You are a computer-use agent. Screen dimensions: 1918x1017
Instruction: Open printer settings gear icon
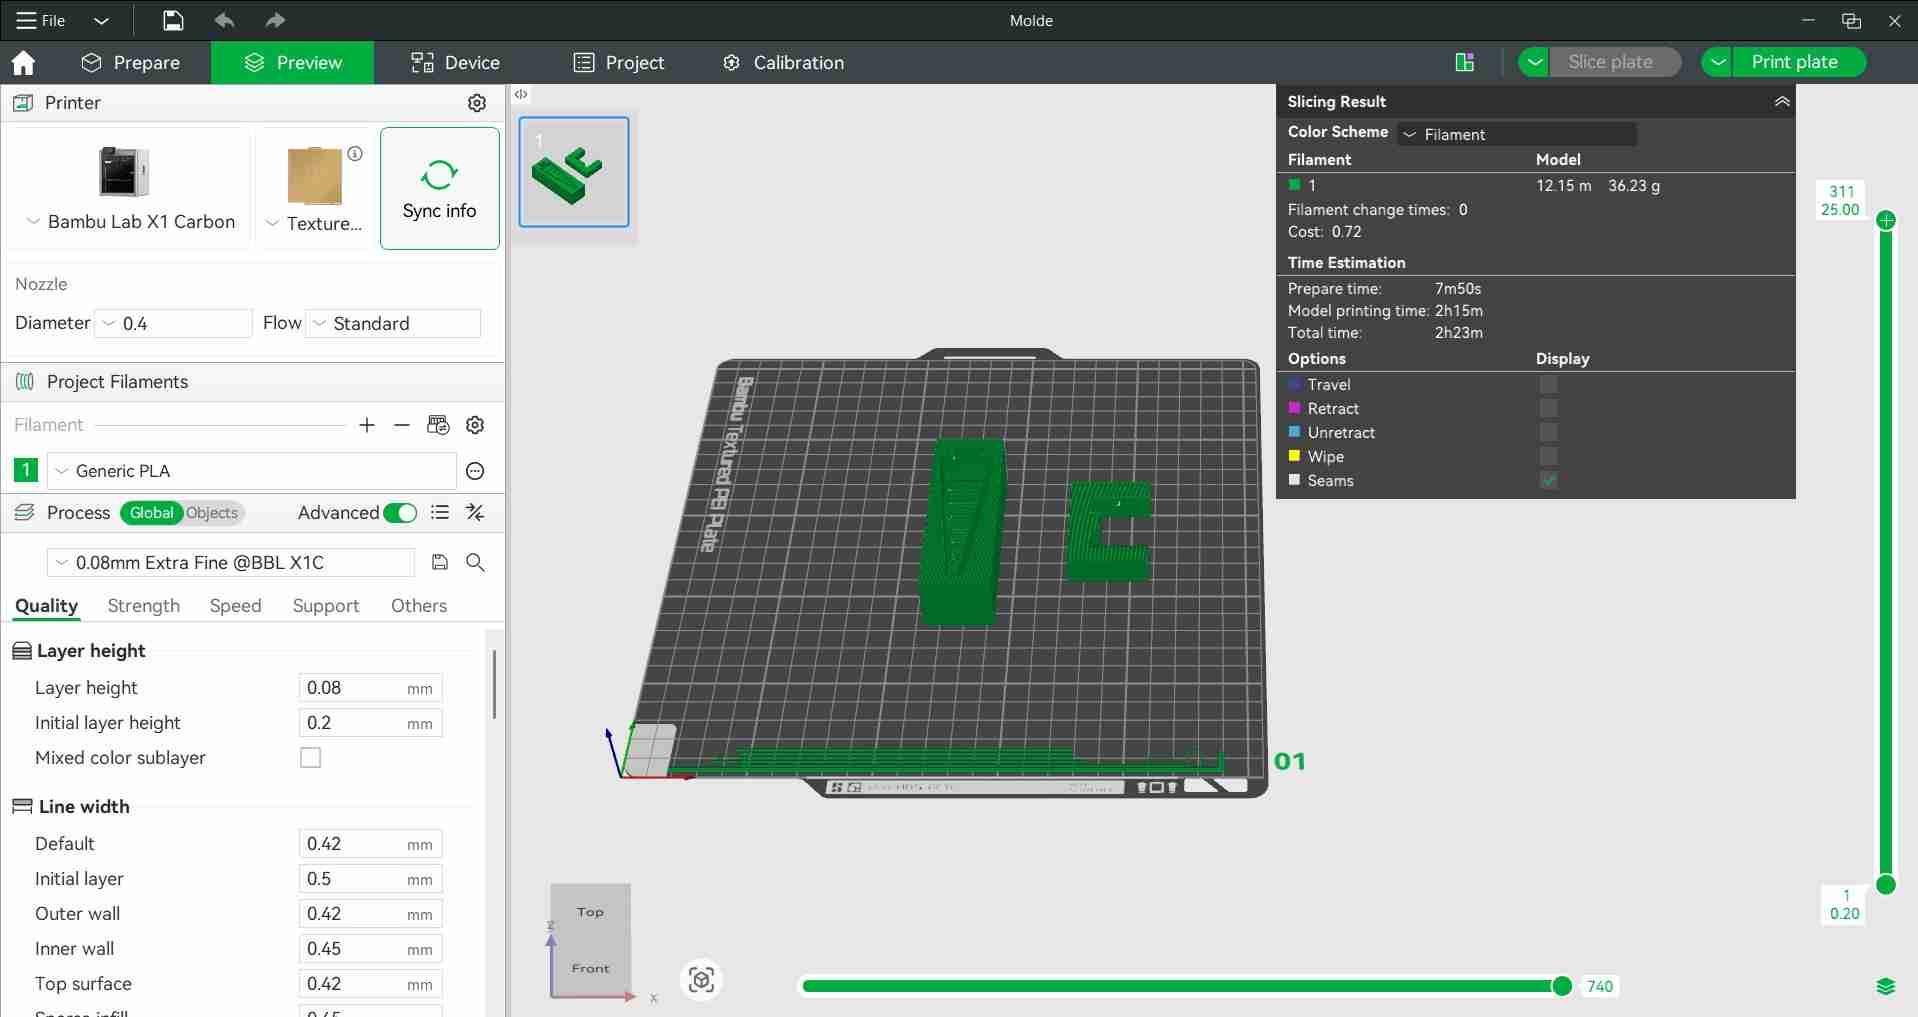[x=477, y=103]
